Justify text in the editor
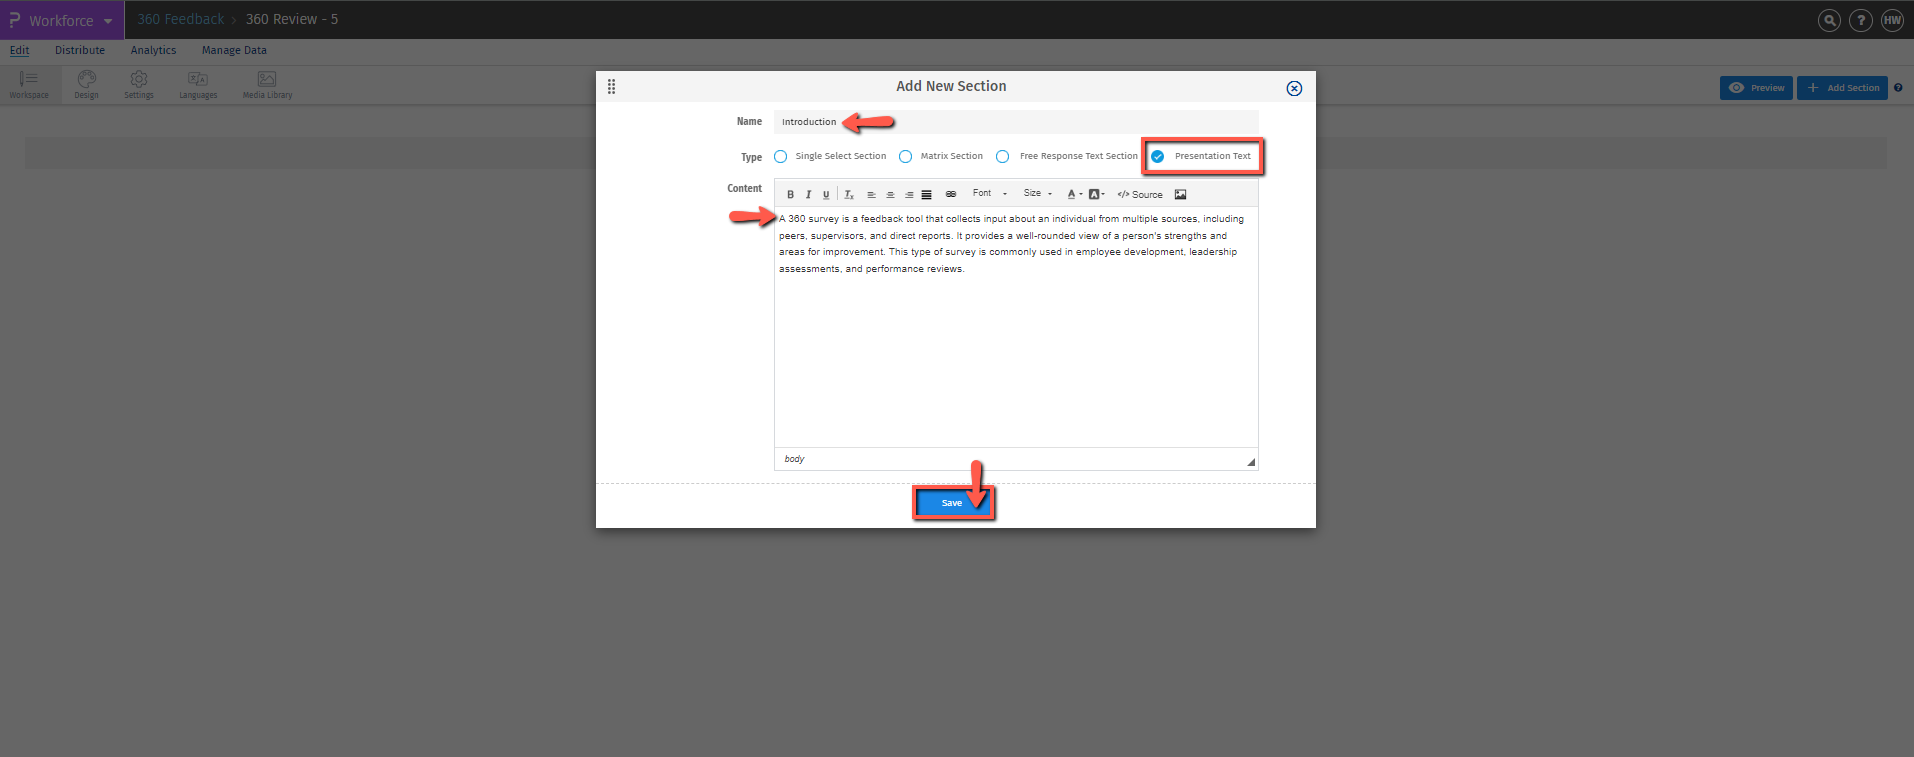The height and width of the screenshot is (757, 1914). pos(927,194)
